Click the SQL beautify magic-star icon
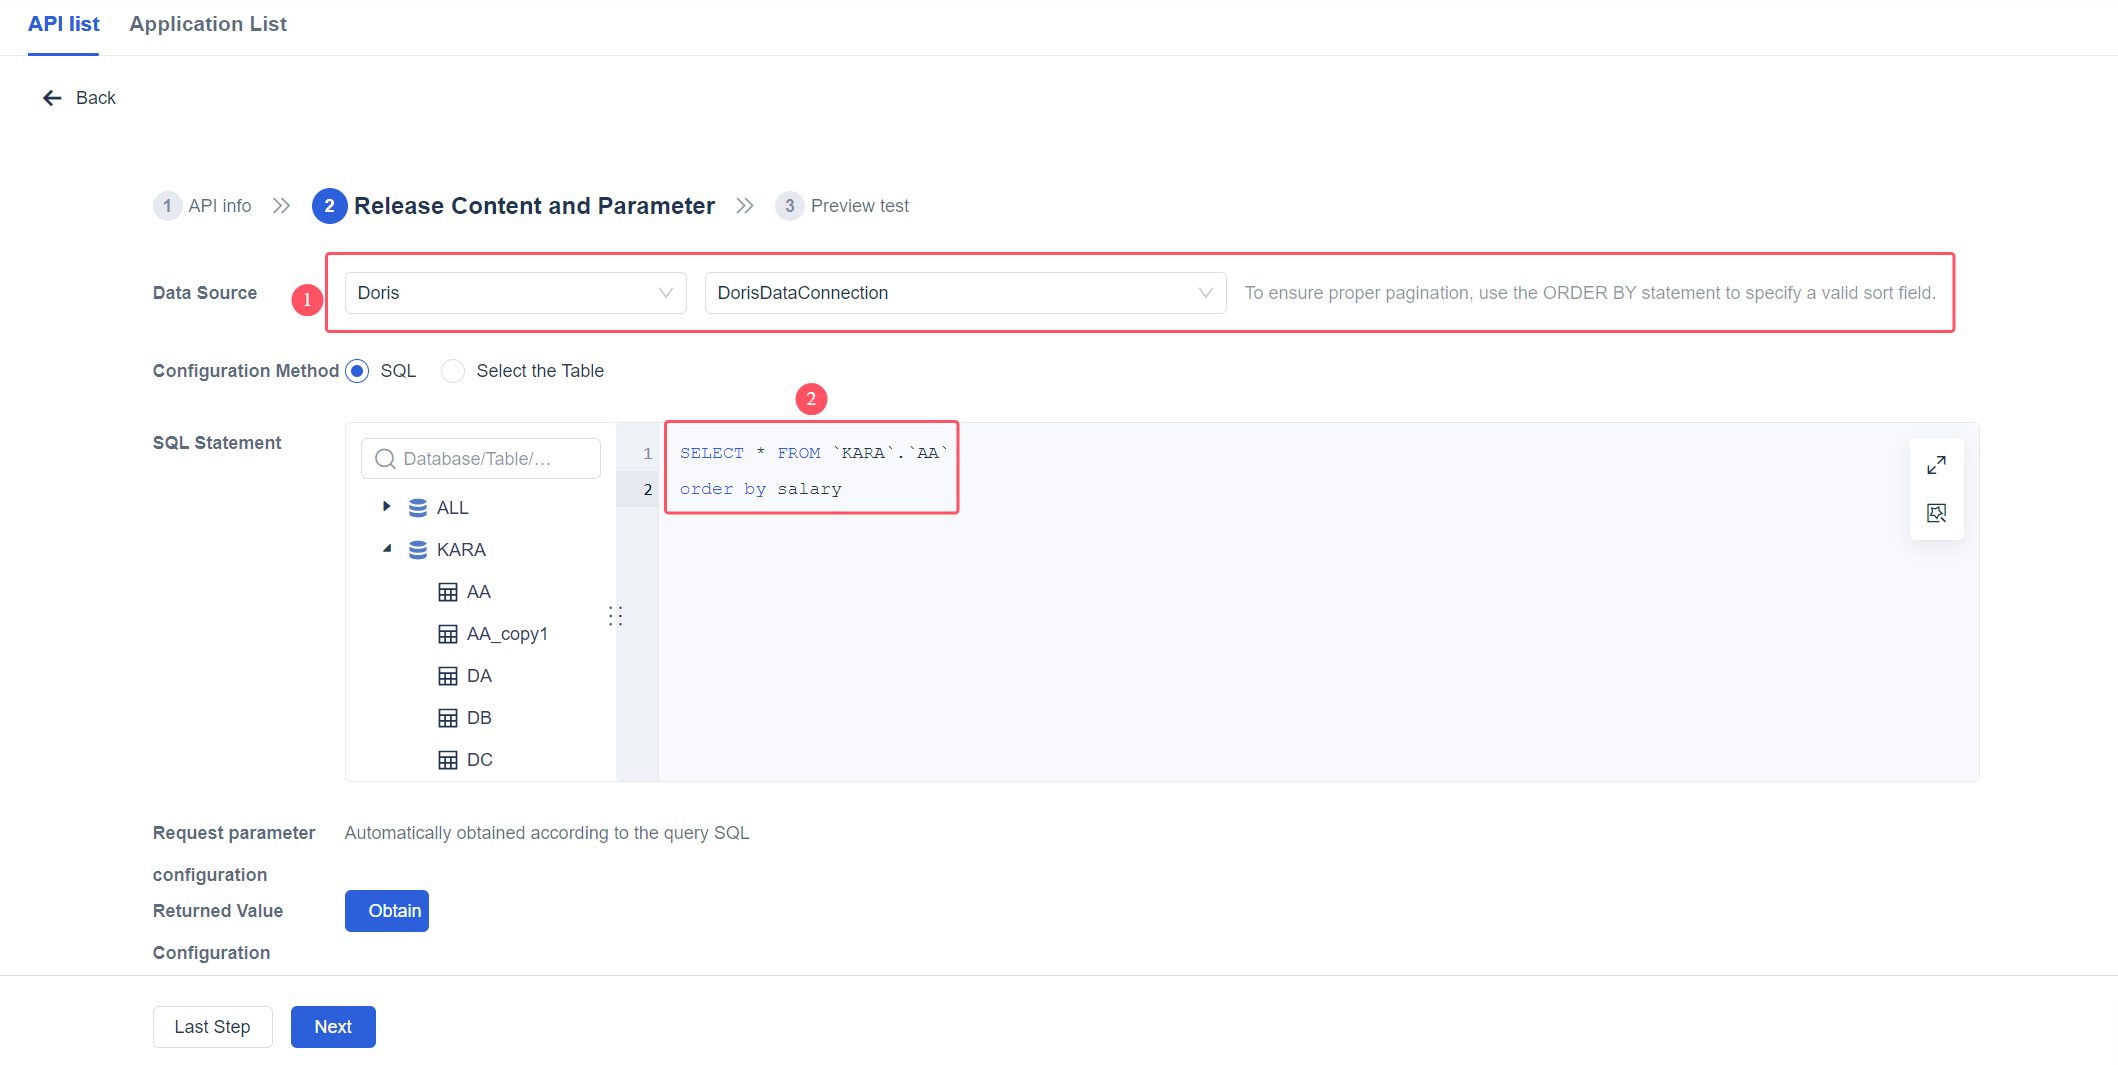Viewport: 2118px width, 1065px height. click(1937, 513)
